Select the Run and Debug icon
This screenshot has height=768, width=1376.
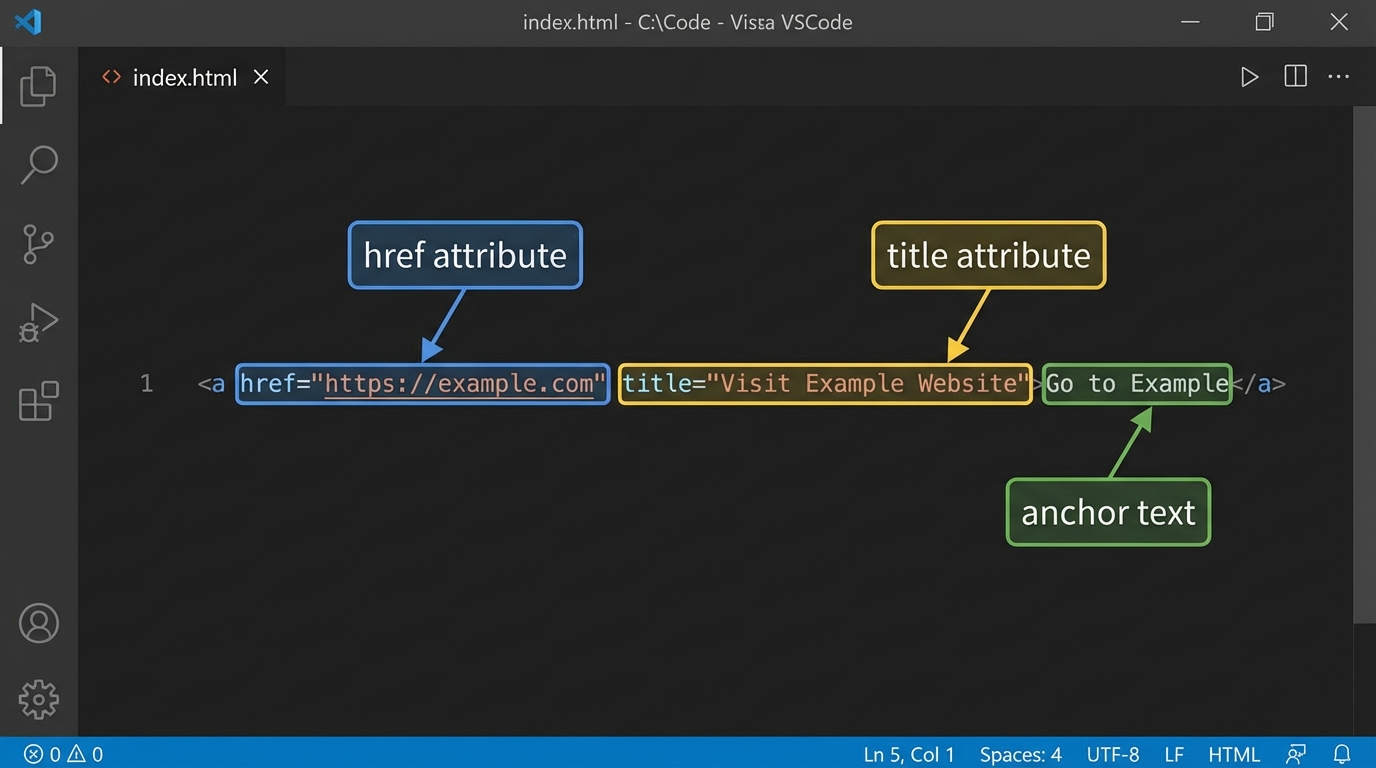coord(38,322)
